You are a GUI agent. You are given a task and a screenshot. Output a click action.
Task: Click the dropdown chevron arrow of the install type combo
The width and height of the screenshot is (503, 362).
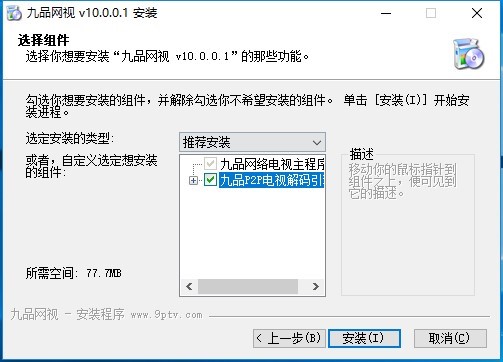click(317, 143)
